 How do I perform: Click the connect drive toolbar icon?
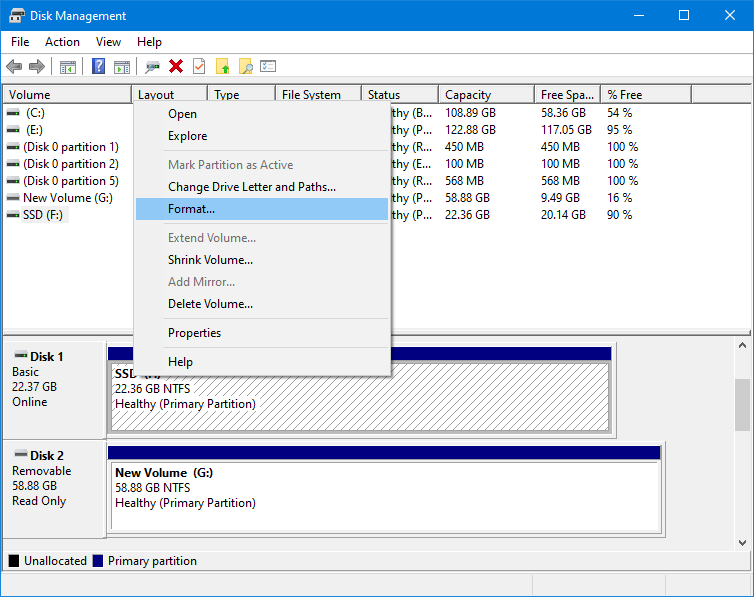[x=152, y=67]
